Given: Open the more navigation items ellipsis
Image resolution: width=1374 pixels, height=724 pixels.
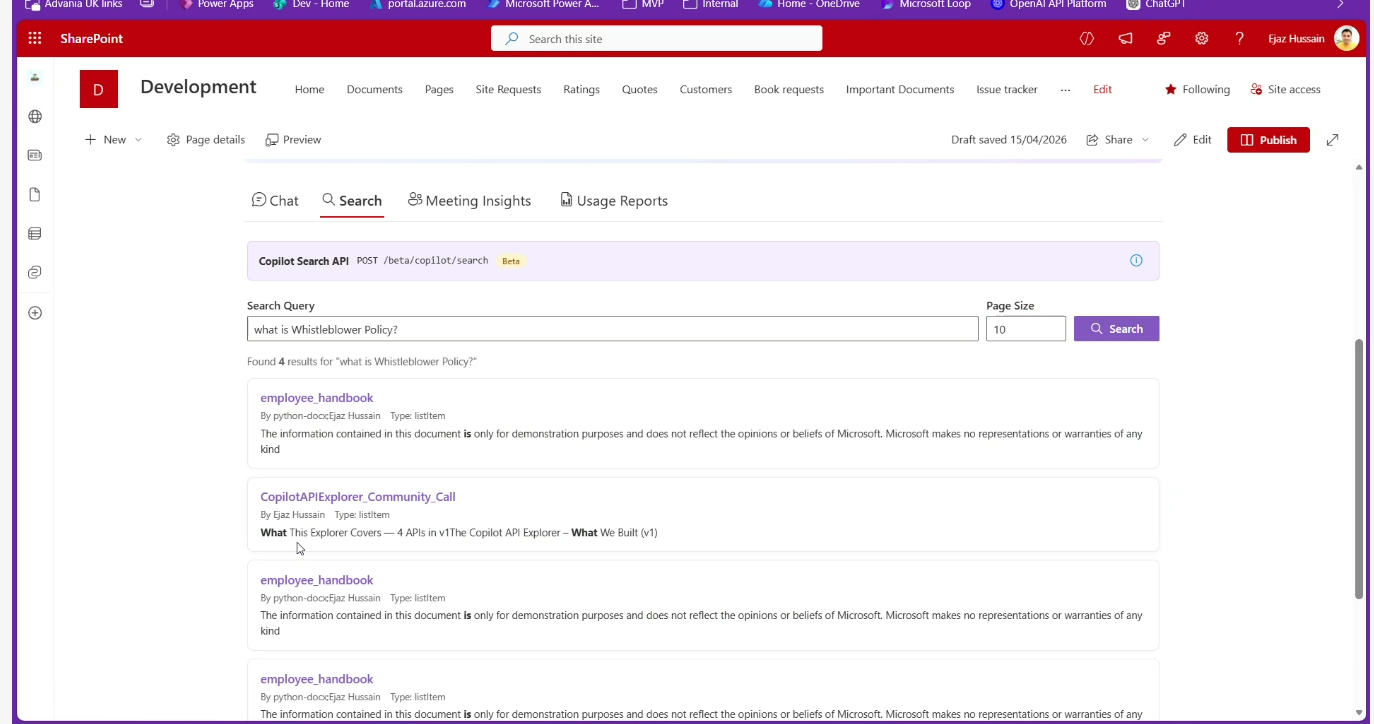Looking at the screenshot, I should click(1065, 90).
